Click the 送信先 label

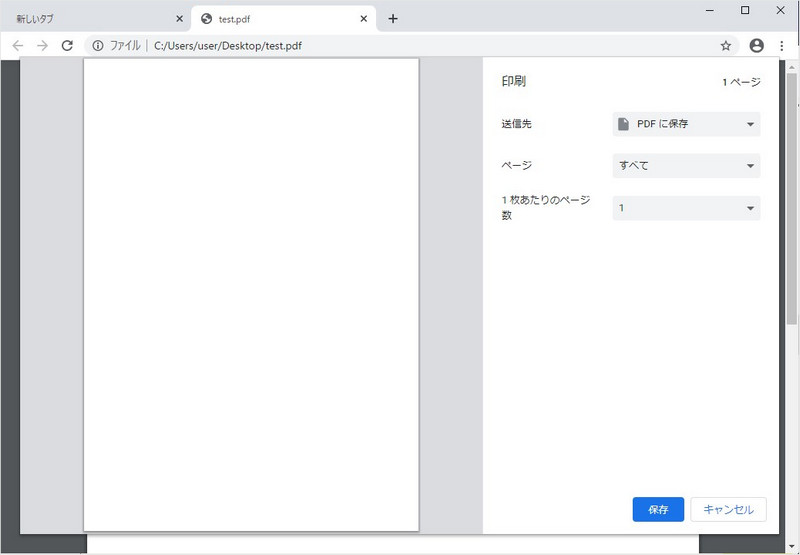pos(516,124)
